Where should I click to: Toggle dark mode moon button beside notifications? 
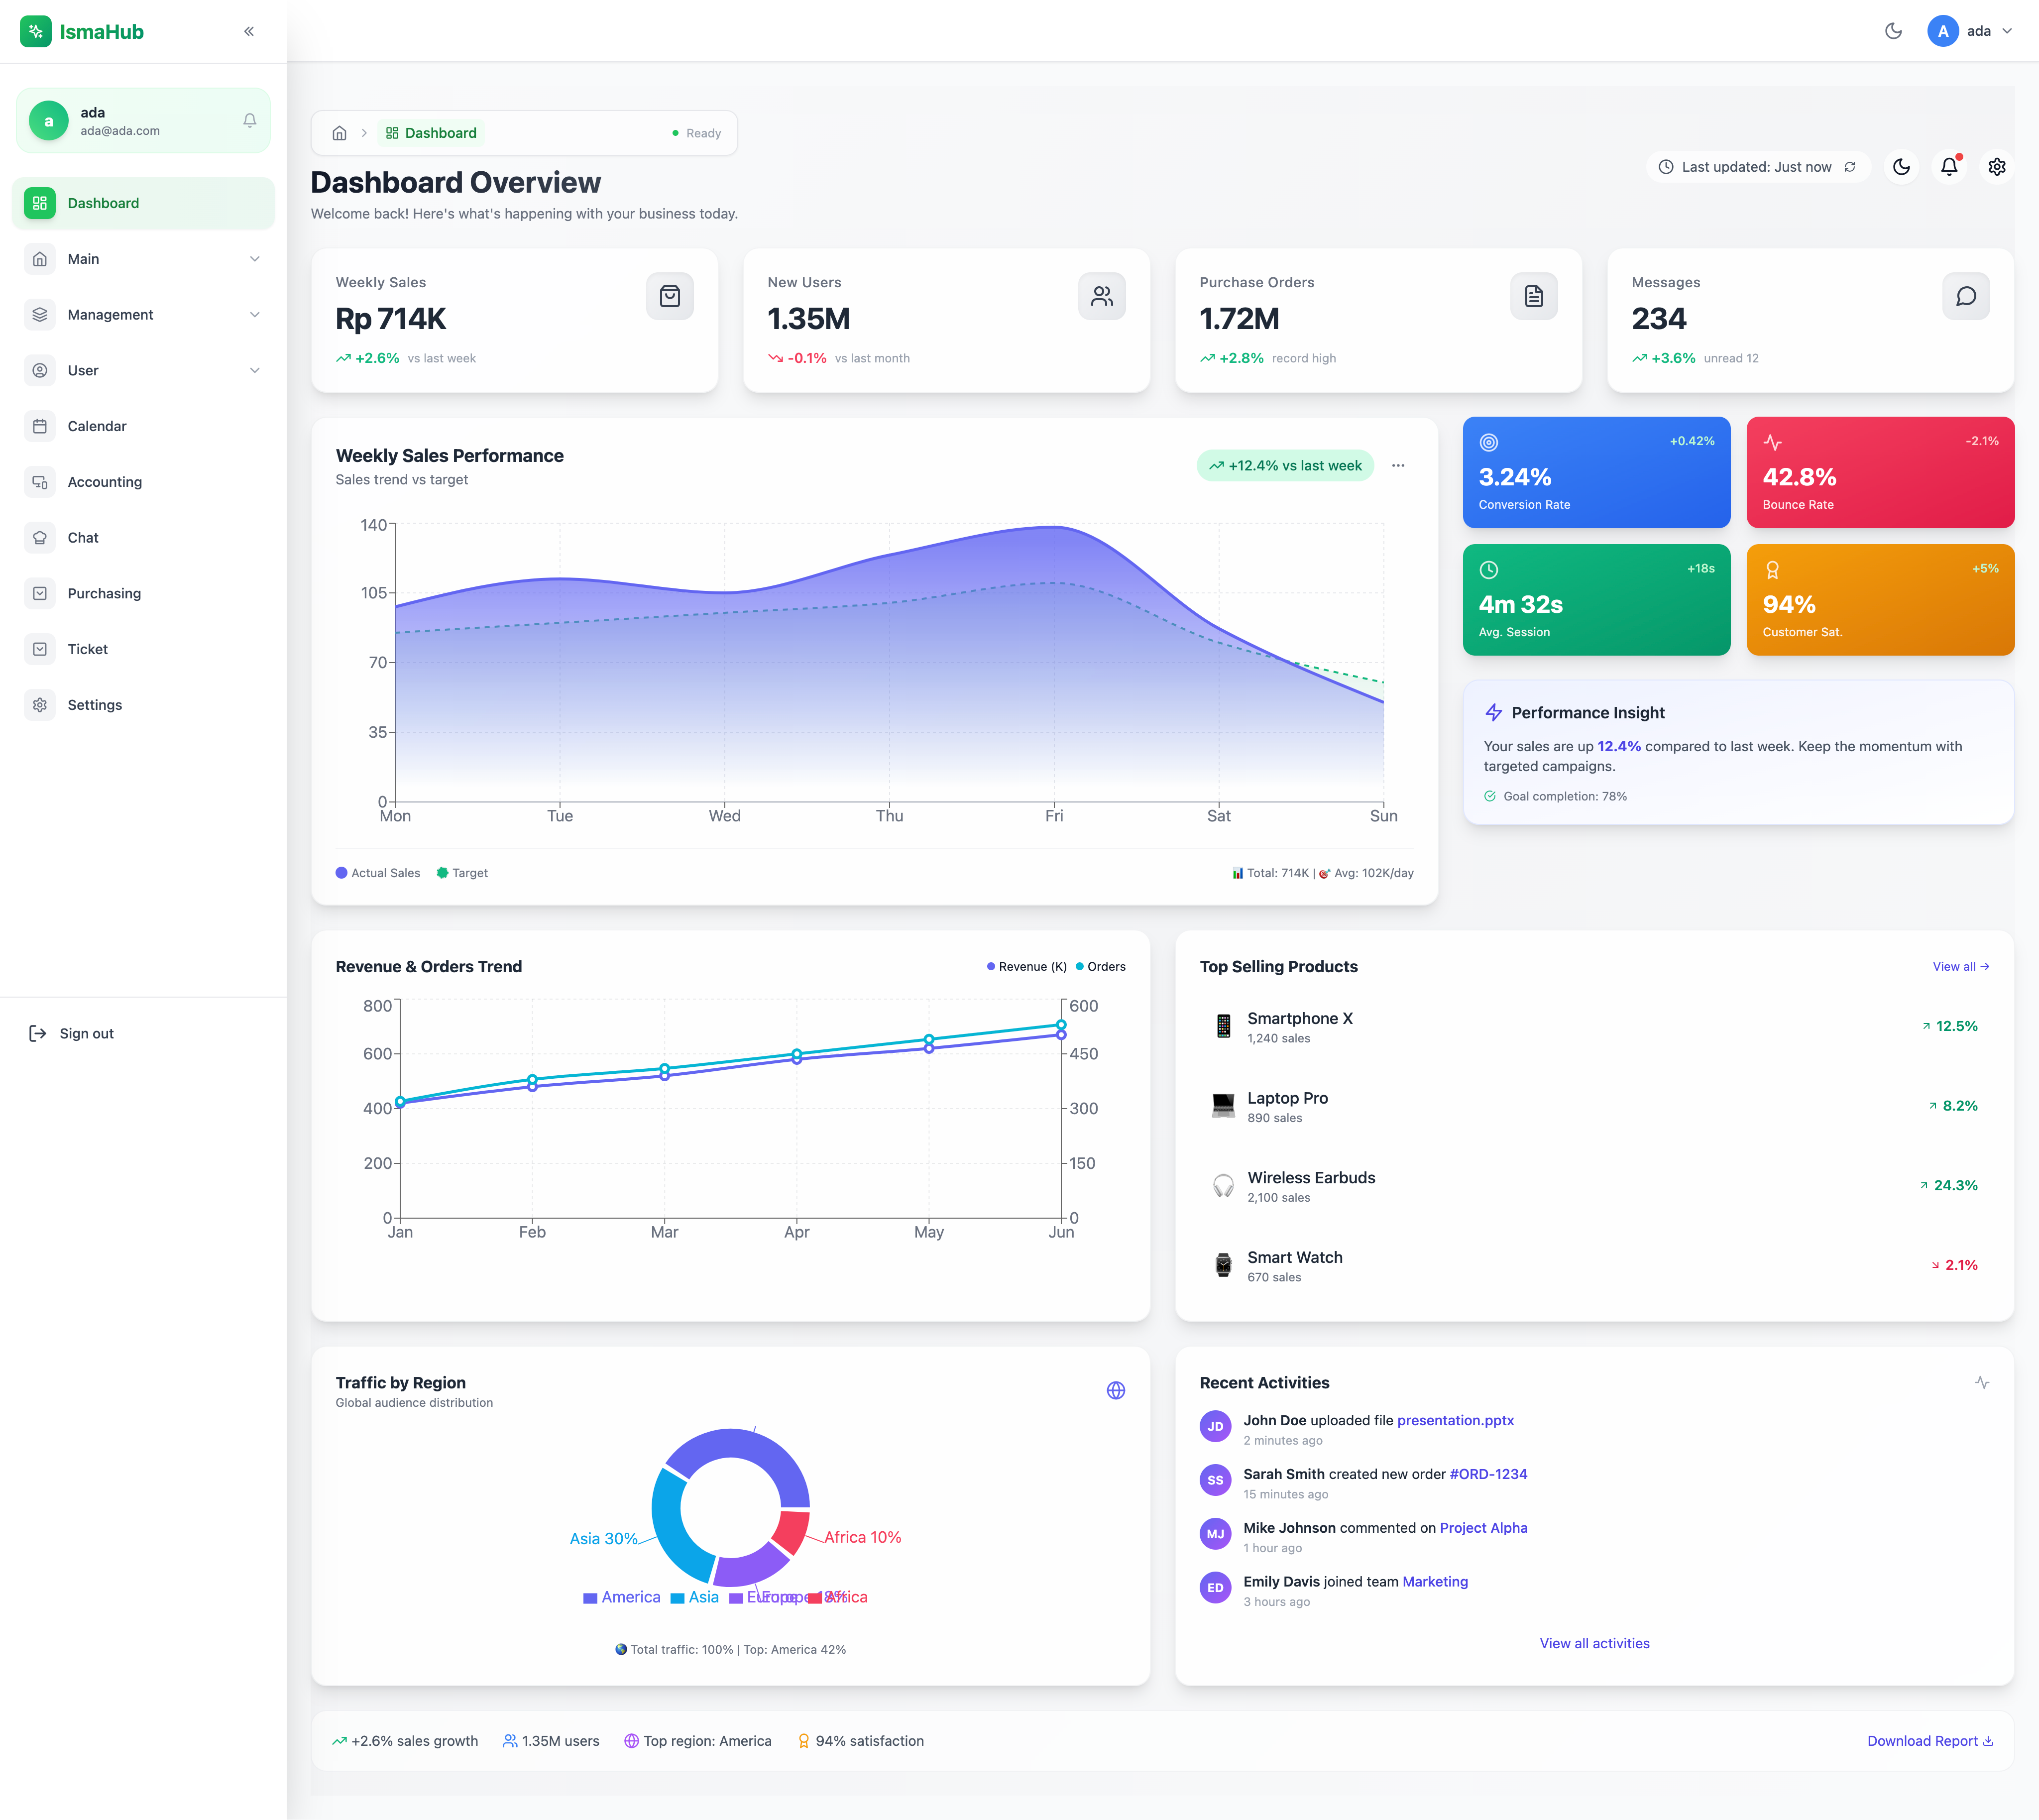1901,167
